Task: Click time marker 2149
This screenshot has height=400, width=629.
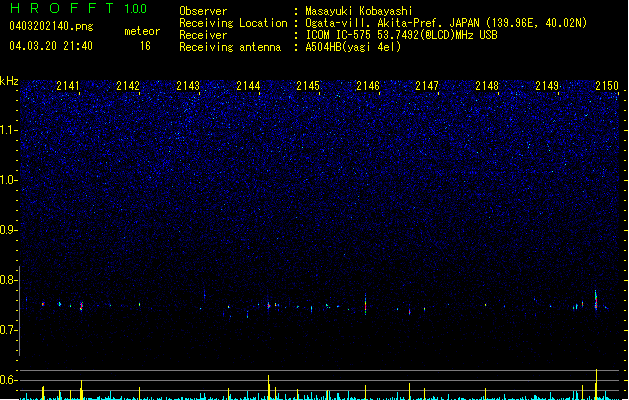Action: pos(547,85)
